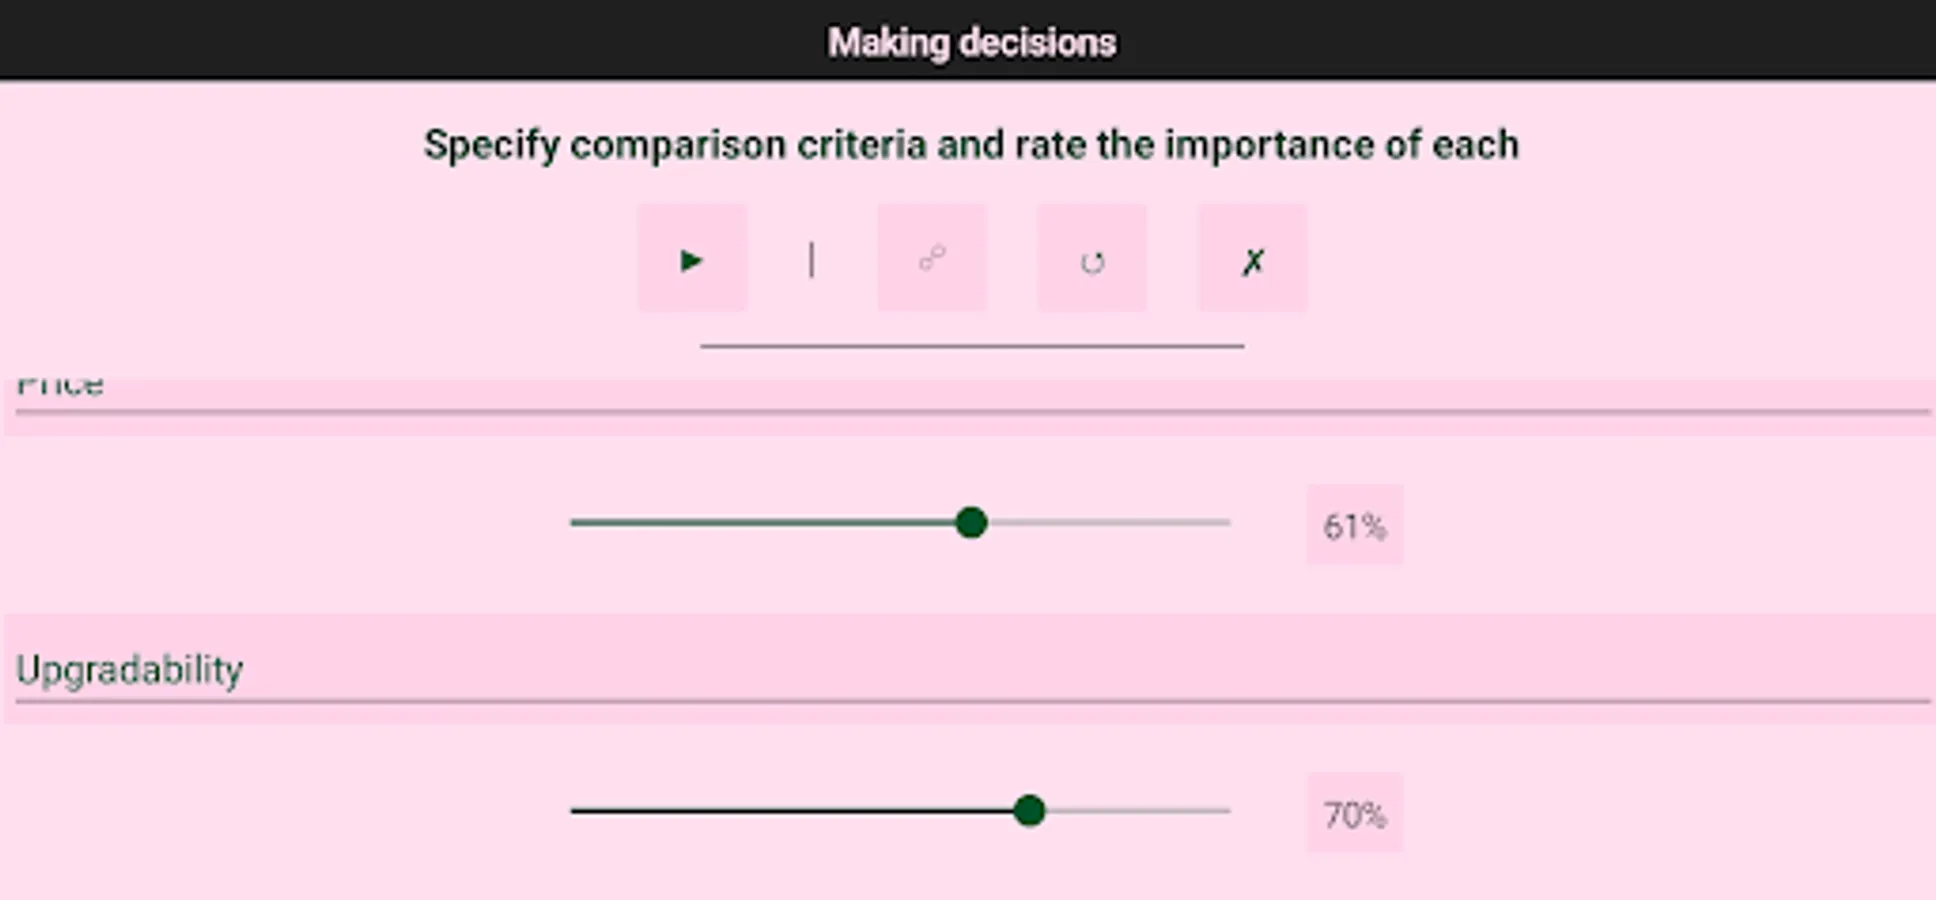Click the vertical separator beside the play button
The height and width of the screenshot is (900, 1936).
tap(811, 260)
